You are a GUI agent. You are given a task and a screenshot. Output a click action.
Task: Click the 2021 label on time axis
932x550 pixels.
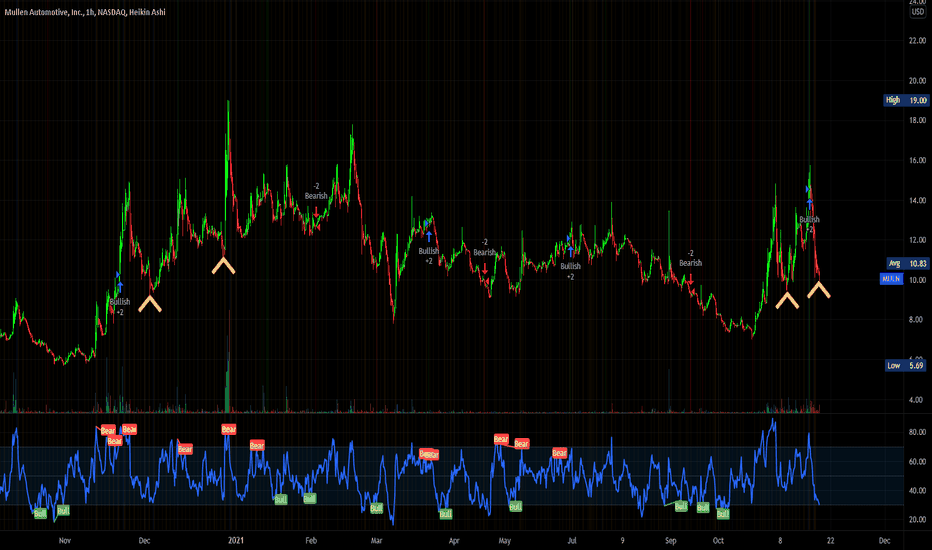point(236,540)
